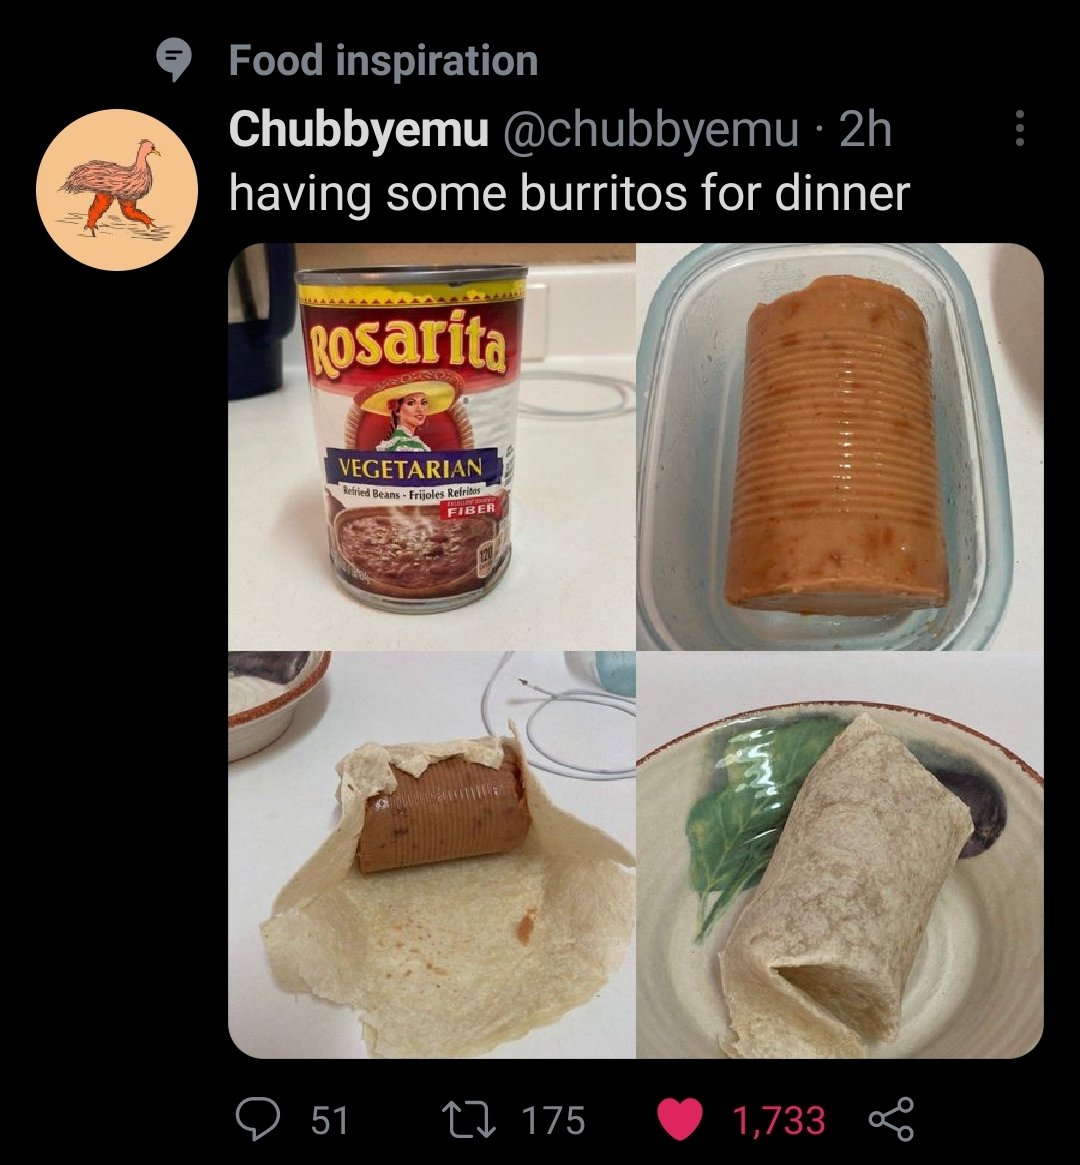Click the 1,733 likes count
Viewport: 1080px width, 1165px height.
coord(779,1120)
